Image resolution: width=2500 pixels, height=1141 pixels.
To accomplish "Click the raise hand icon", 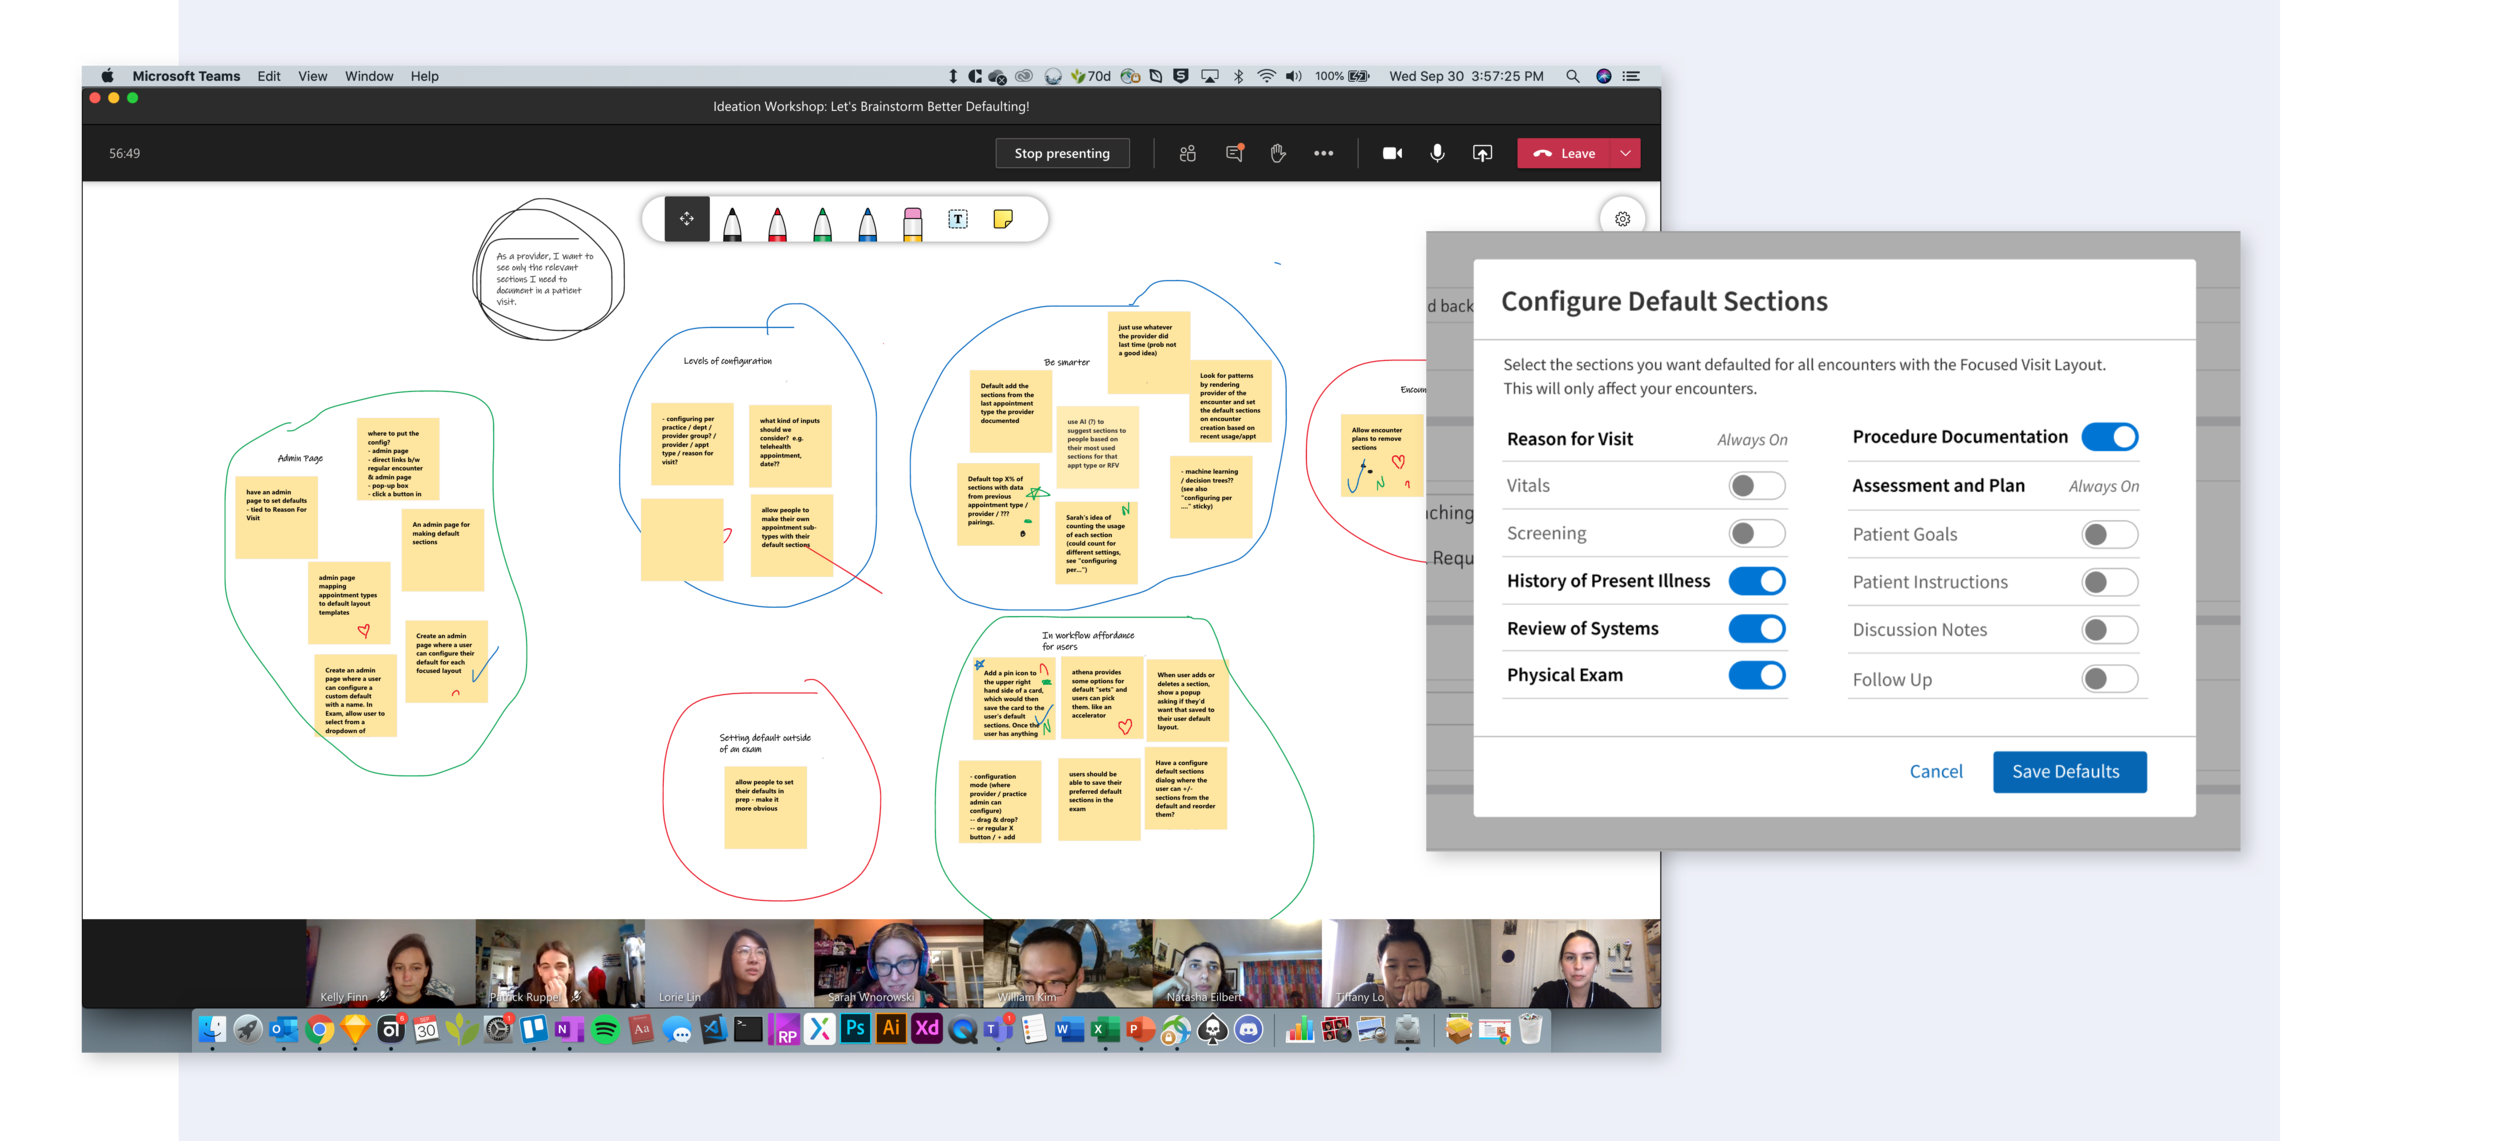I will (1278, 153).
